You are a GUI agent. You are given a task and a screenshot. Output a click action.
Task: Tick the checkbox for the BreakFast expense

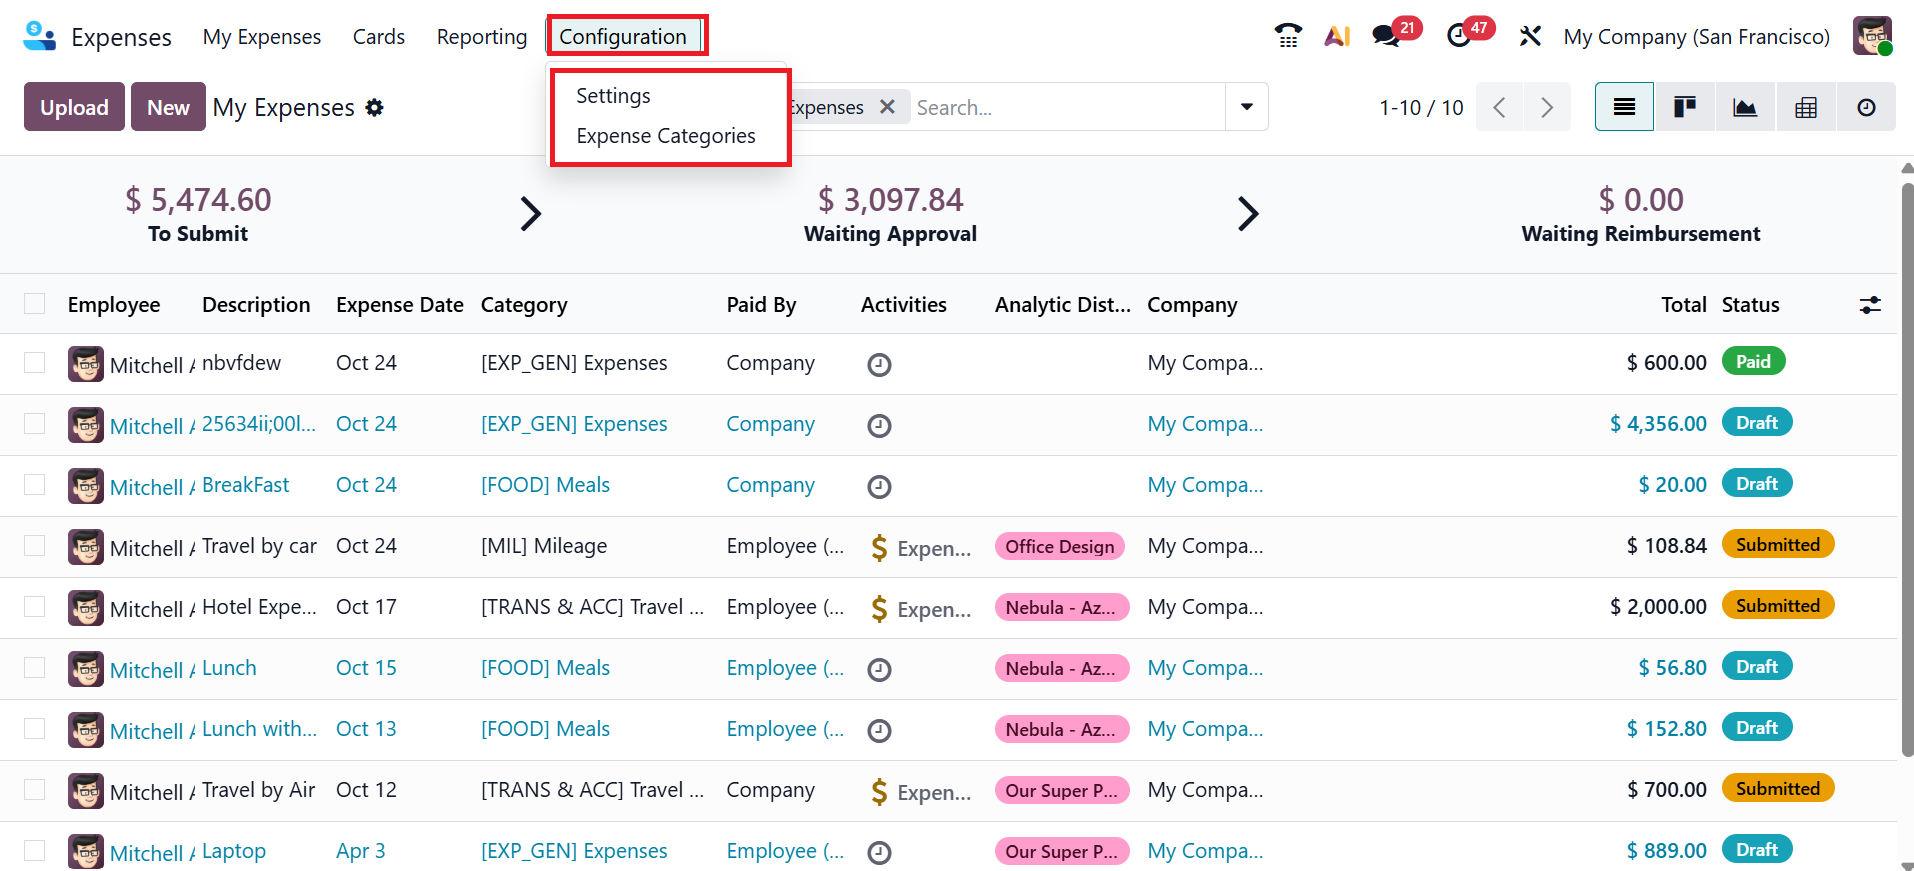pos(35,485)
